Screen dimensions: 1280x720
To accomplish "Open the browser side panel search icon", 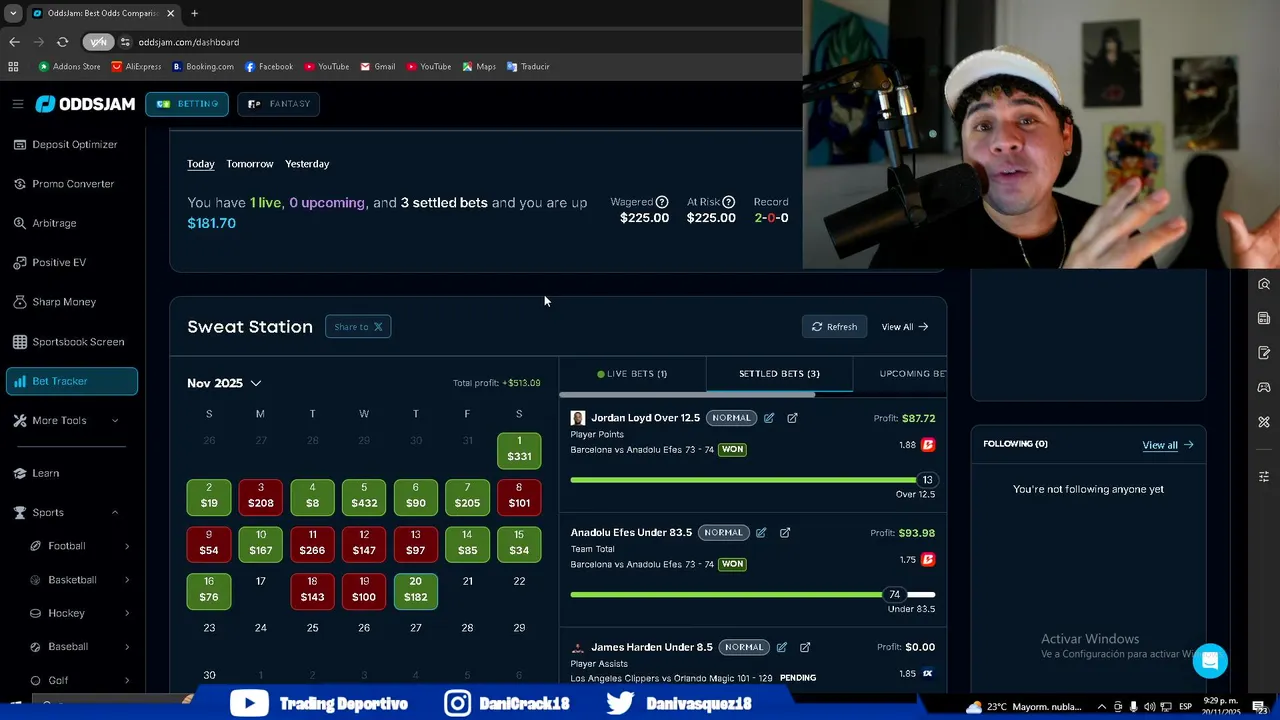I will click(1264, 284).
